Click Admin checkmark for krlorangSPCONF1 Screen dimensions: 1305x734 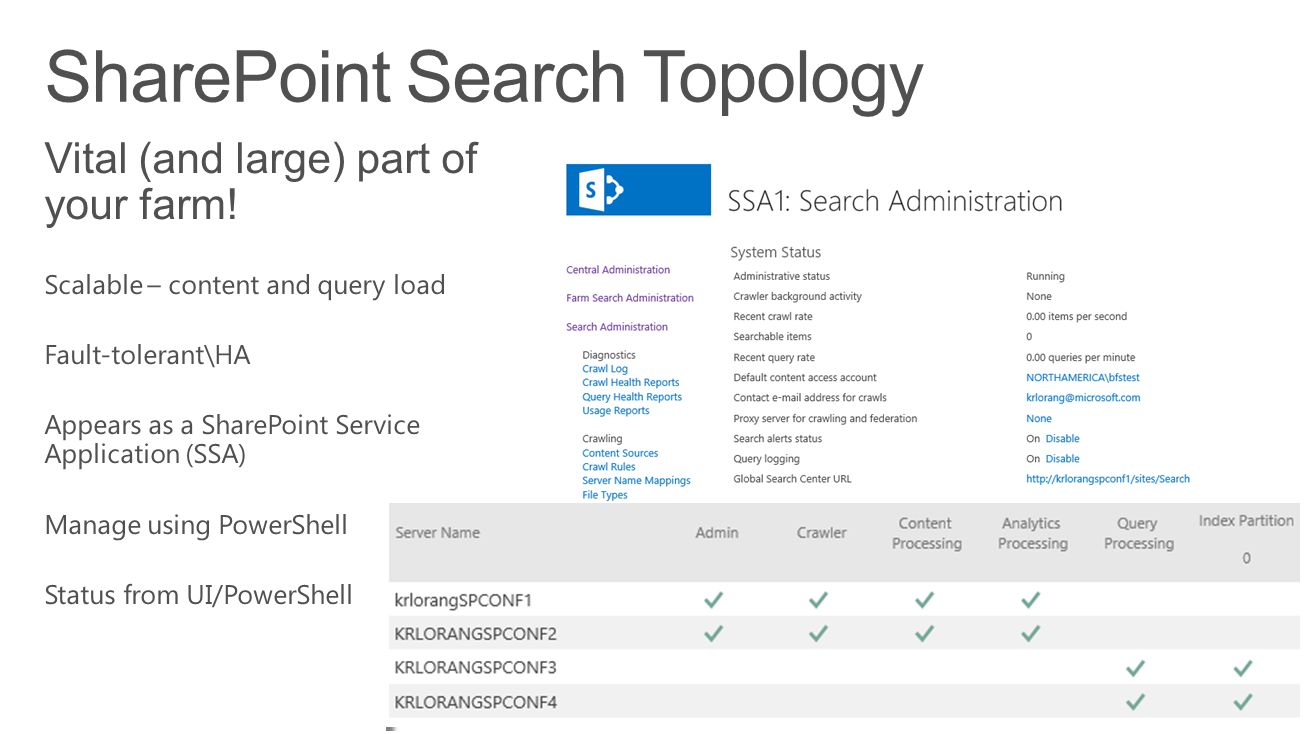pyautogui.click(x=713, y=600)
